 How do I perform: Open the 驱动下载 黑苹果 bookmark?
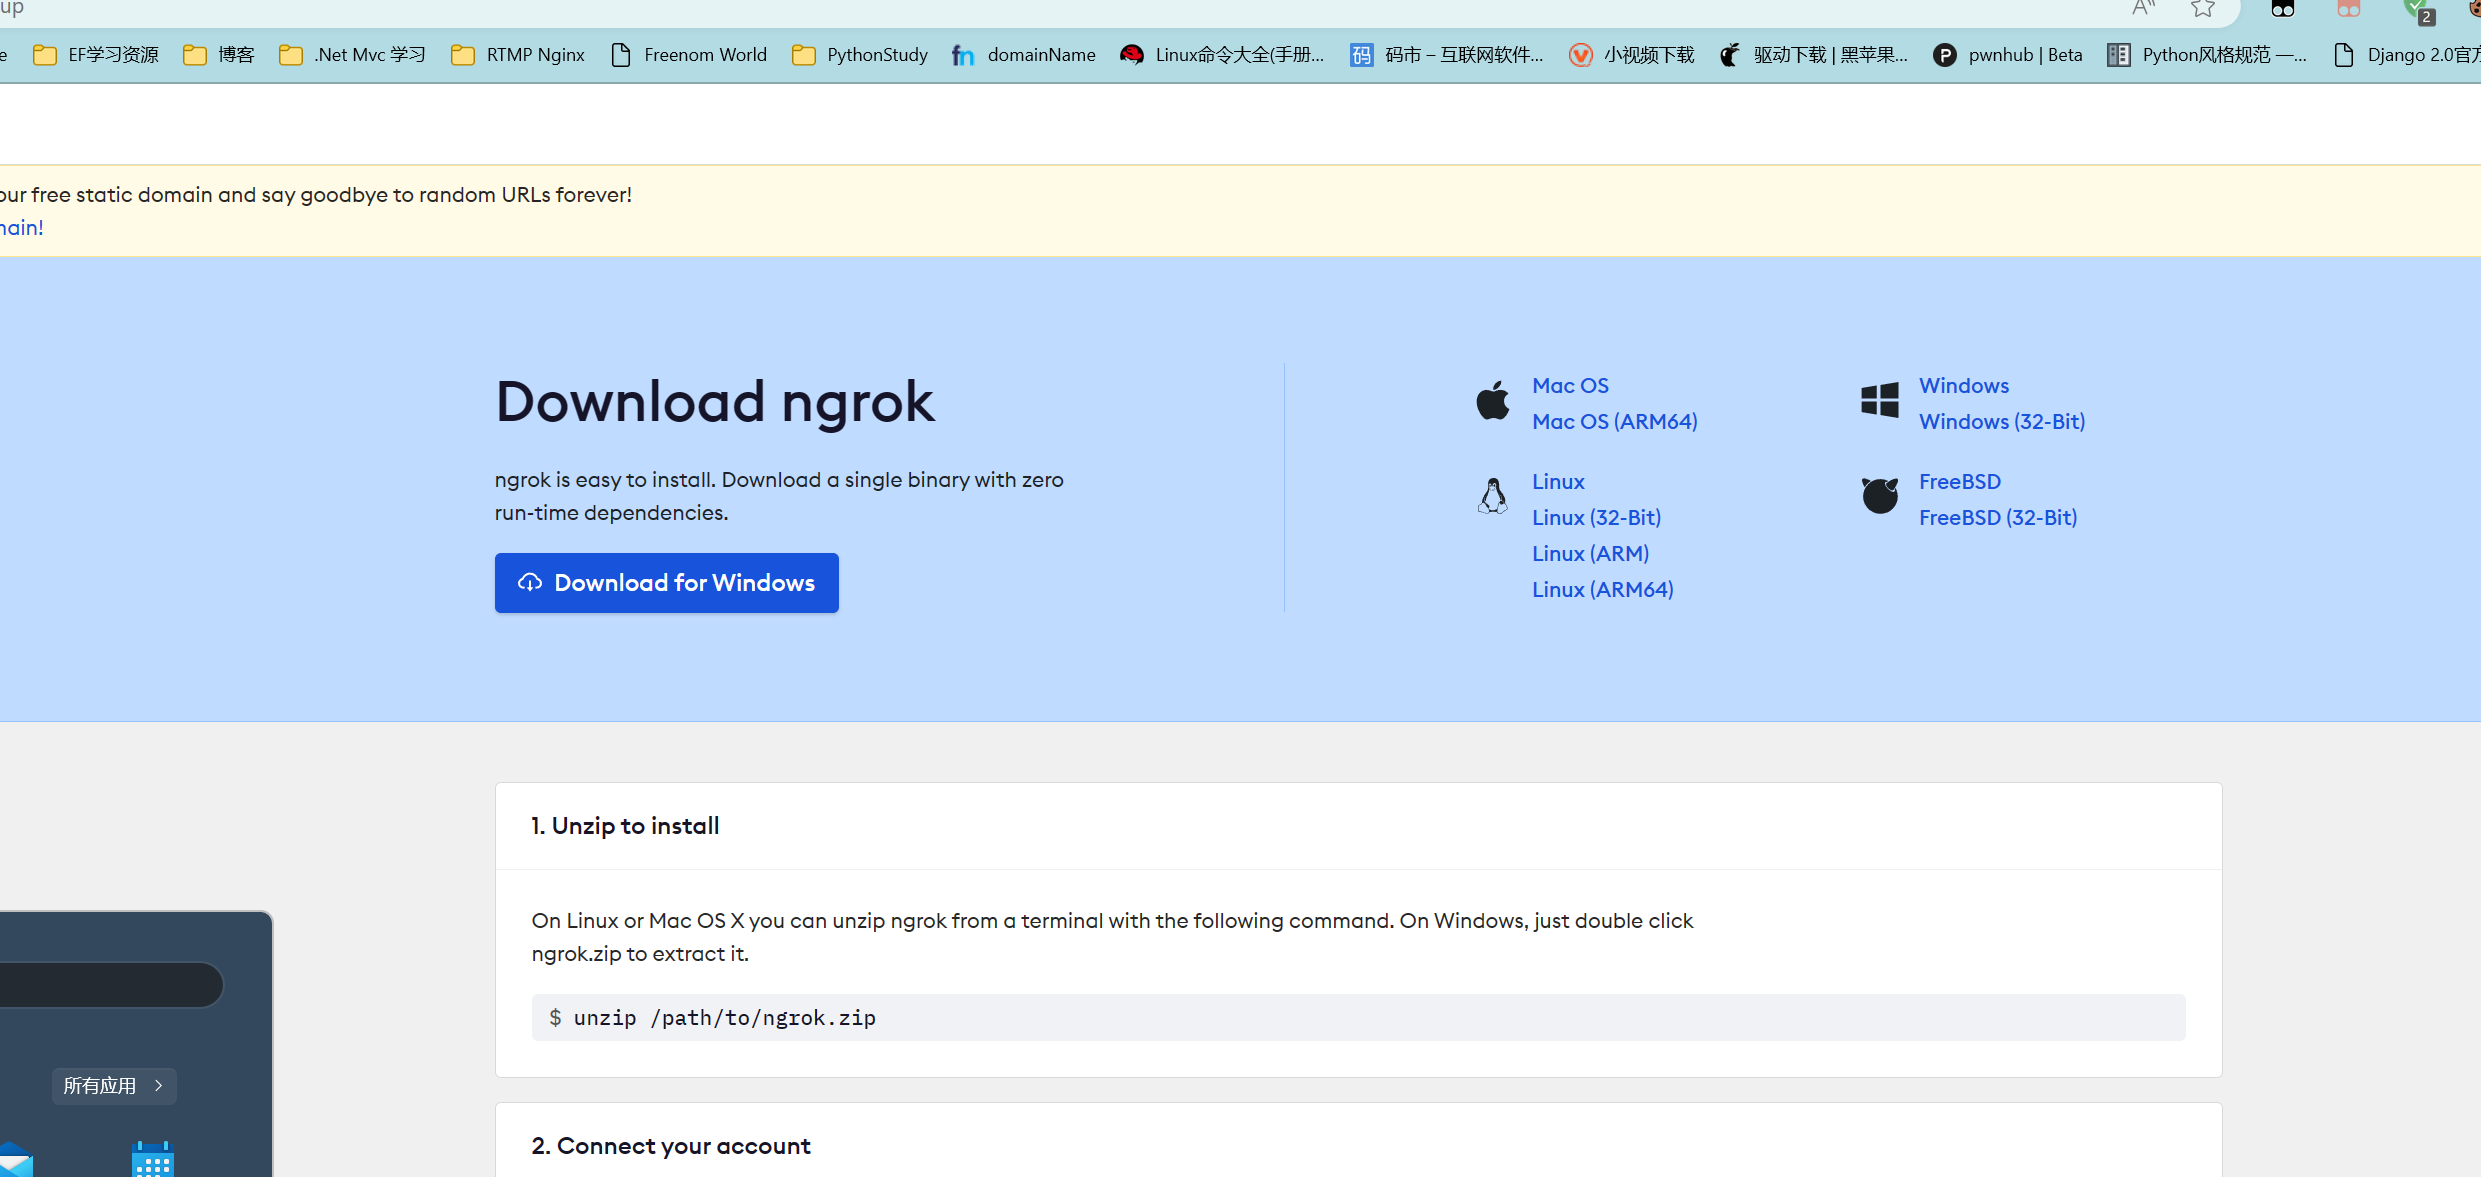[x=1813, y=55]
